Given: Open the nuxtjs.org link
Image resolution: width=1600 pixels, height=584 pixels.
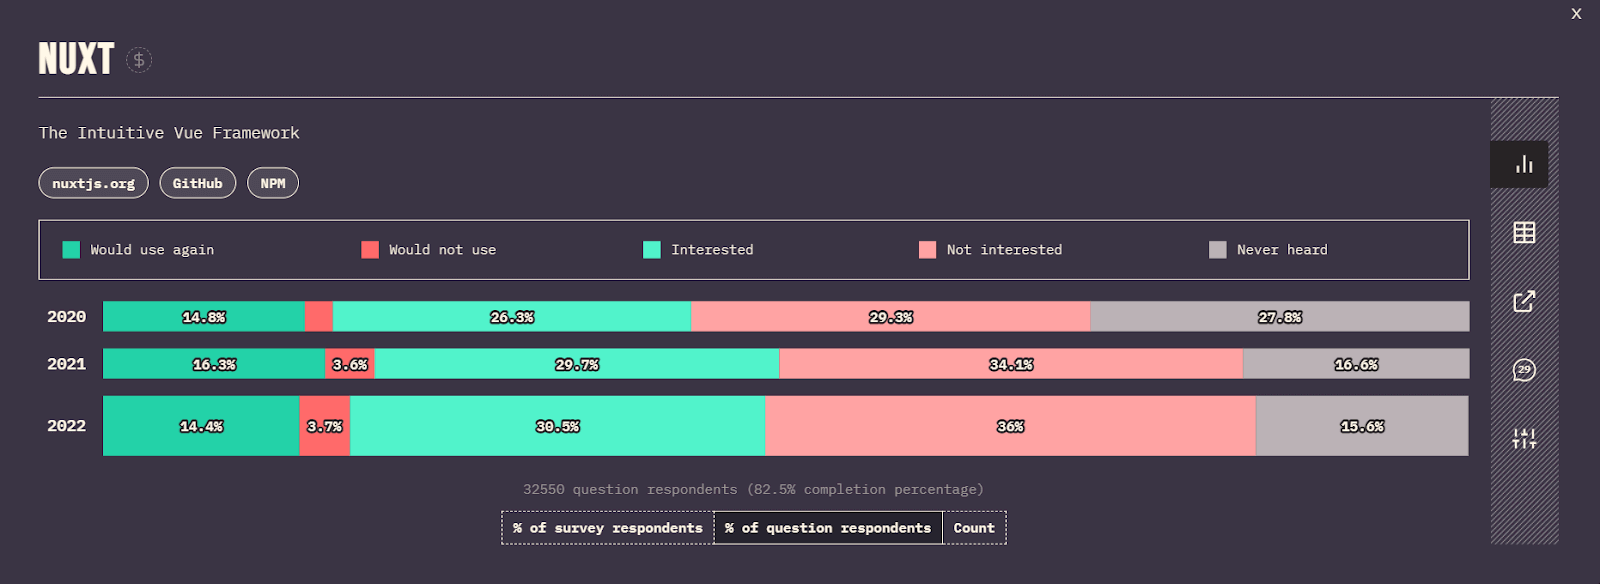Looking at the screenshot, I should [93, 183].
